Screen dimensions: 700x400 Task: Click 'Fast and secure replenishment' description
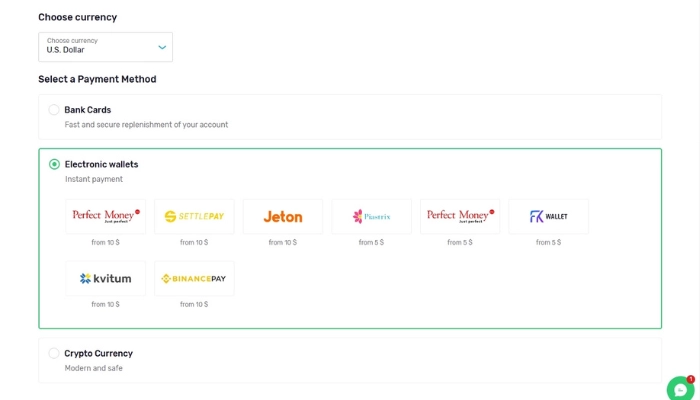click(146, 125)
